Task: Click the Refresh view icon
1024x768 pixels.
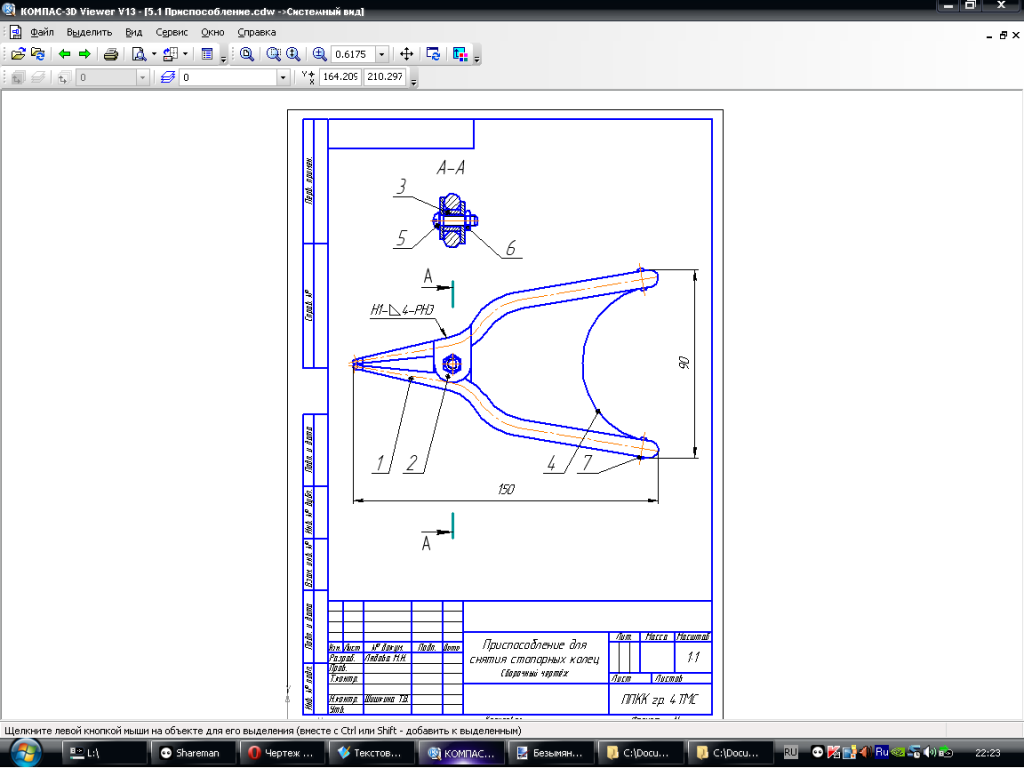Action: coord(433,54)
